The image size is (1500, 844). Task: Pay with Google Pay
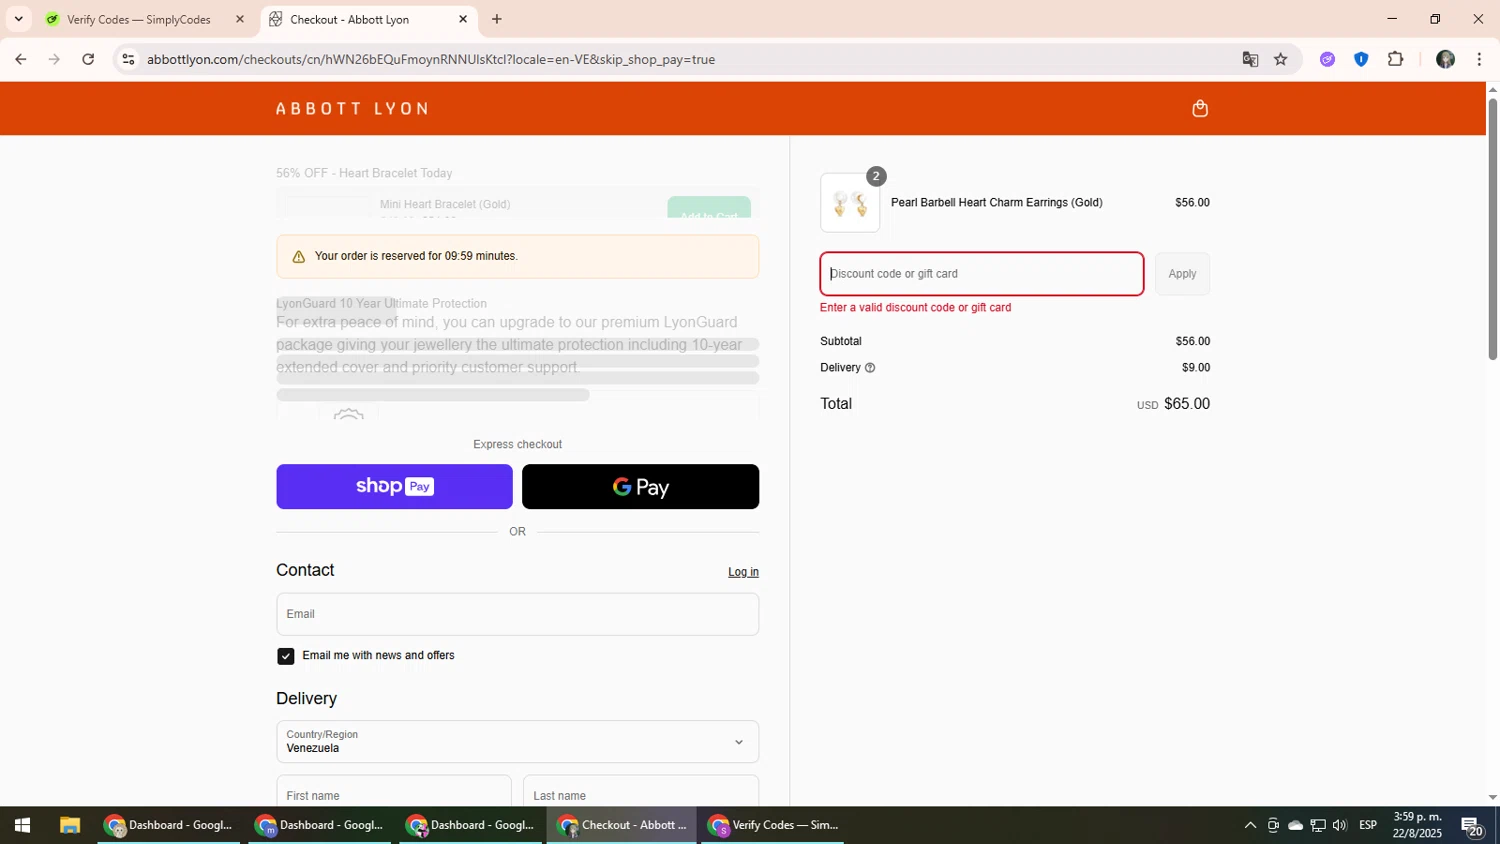[x=640, y=487]
